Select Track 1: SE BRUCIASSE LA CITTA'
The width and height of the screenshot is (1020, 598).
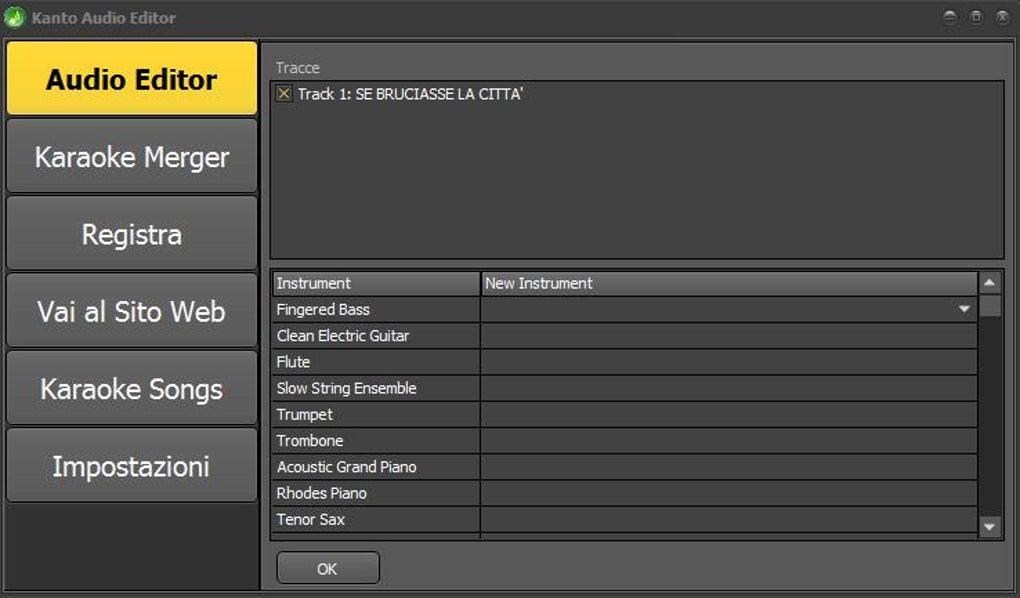(x=410, y=94)
